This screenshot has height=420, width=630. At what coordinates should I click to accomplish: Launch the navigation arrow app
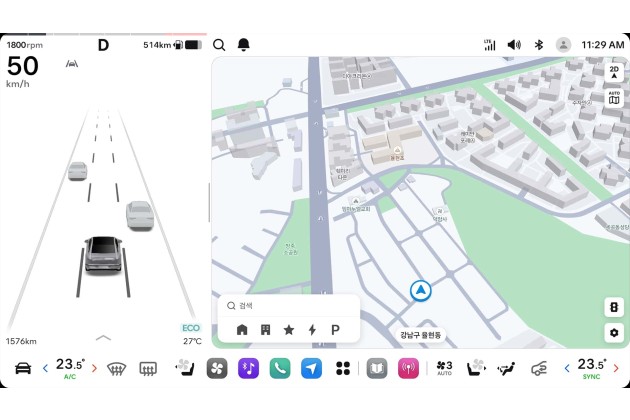(311, 369)
